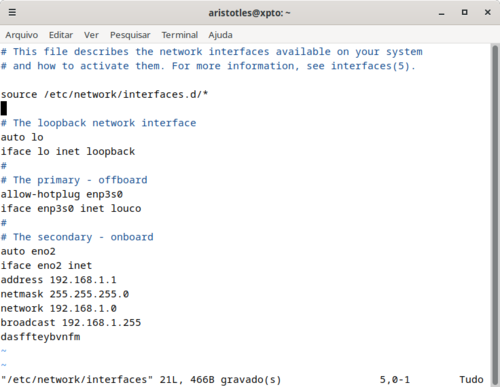Click the word 'louco' in the iface line

(126, 209)
